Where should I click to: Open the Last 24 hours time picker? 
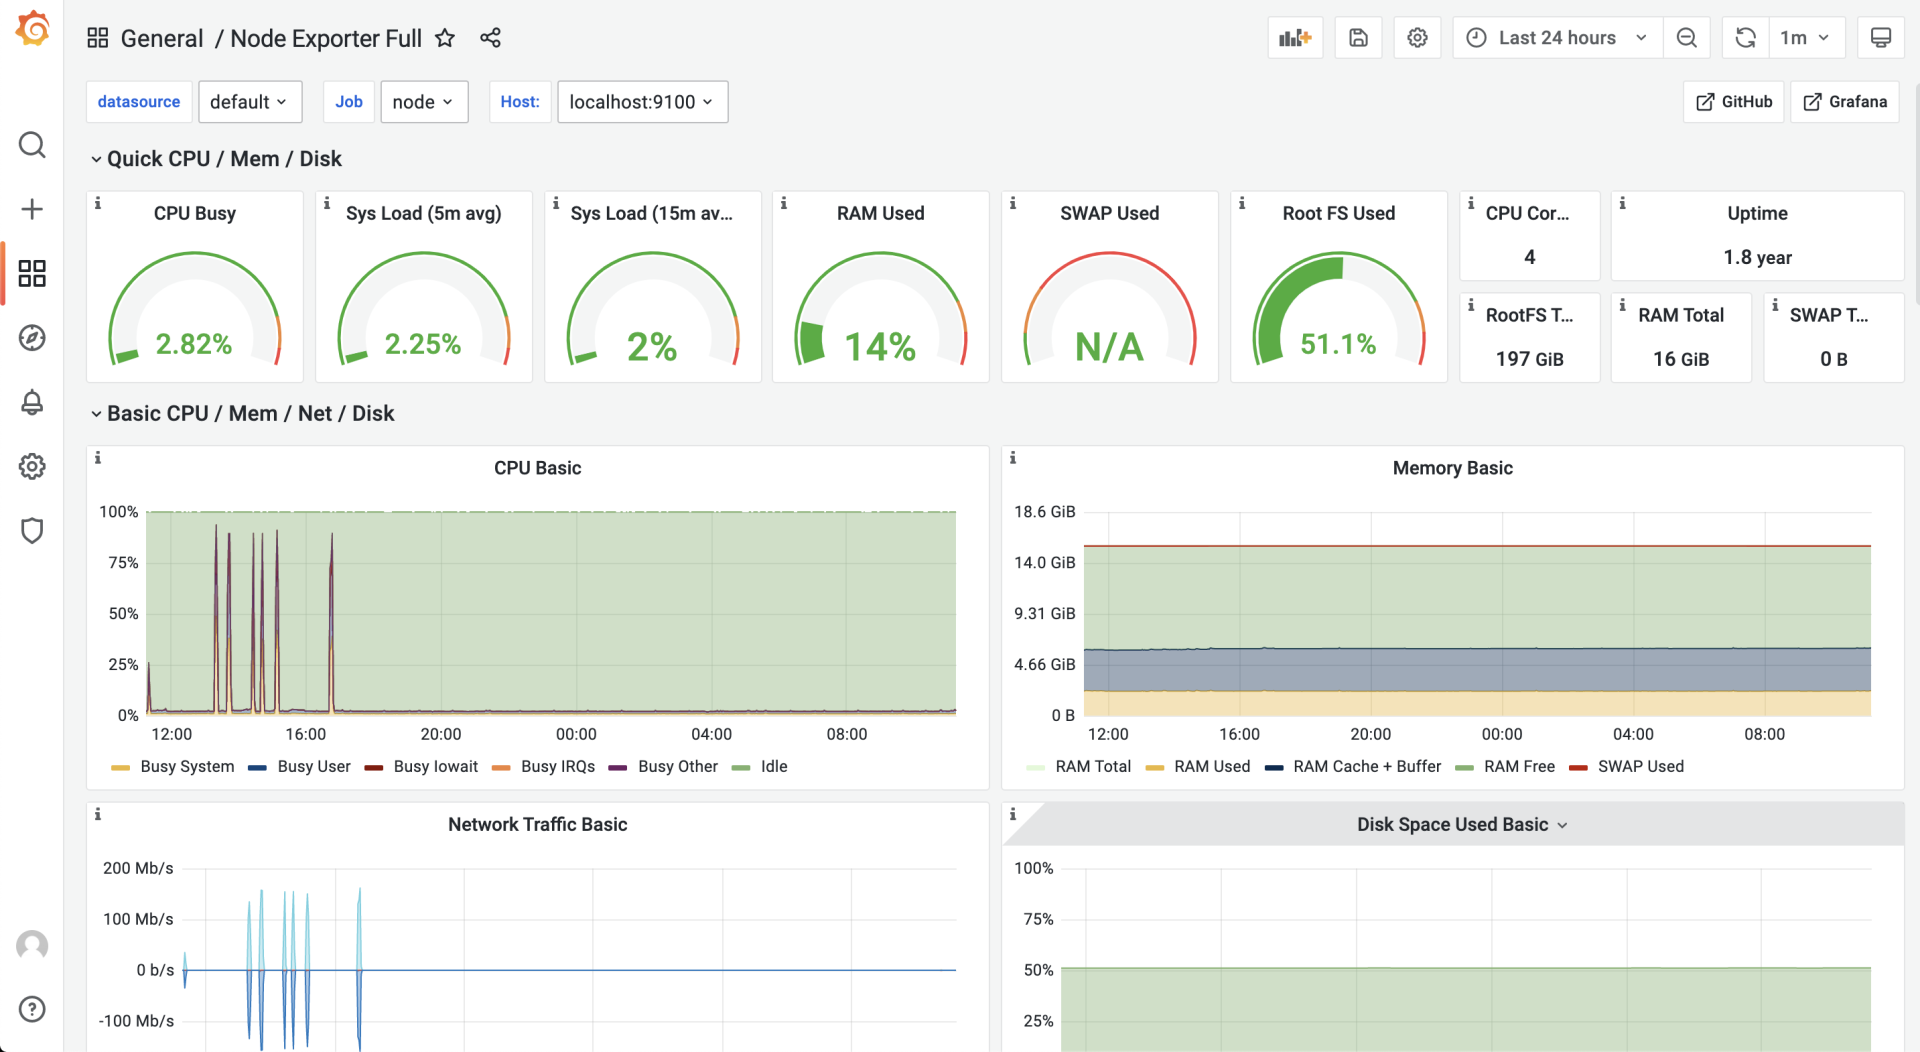1557,38
